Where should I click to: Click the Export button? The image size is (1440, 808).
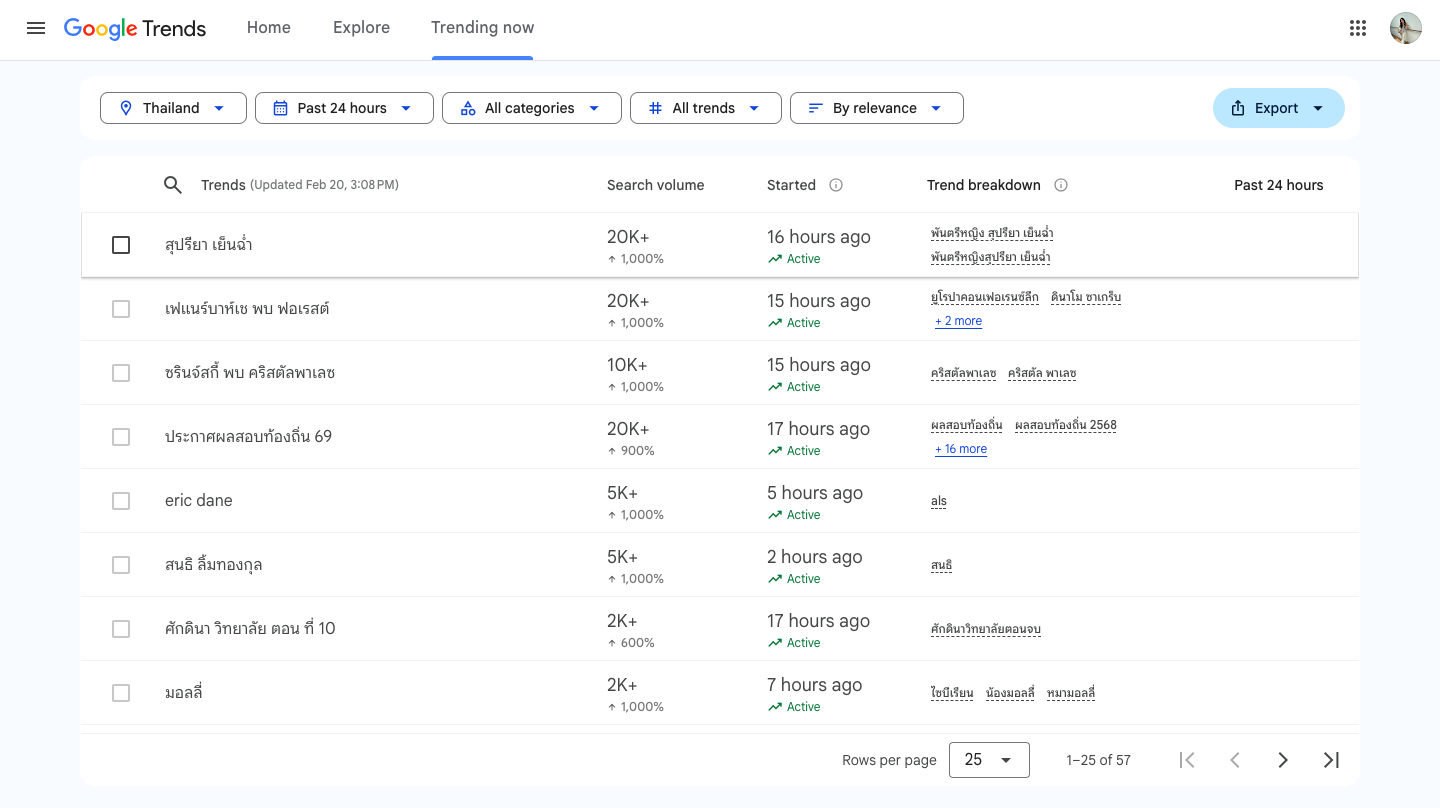tap(1277, 108)
